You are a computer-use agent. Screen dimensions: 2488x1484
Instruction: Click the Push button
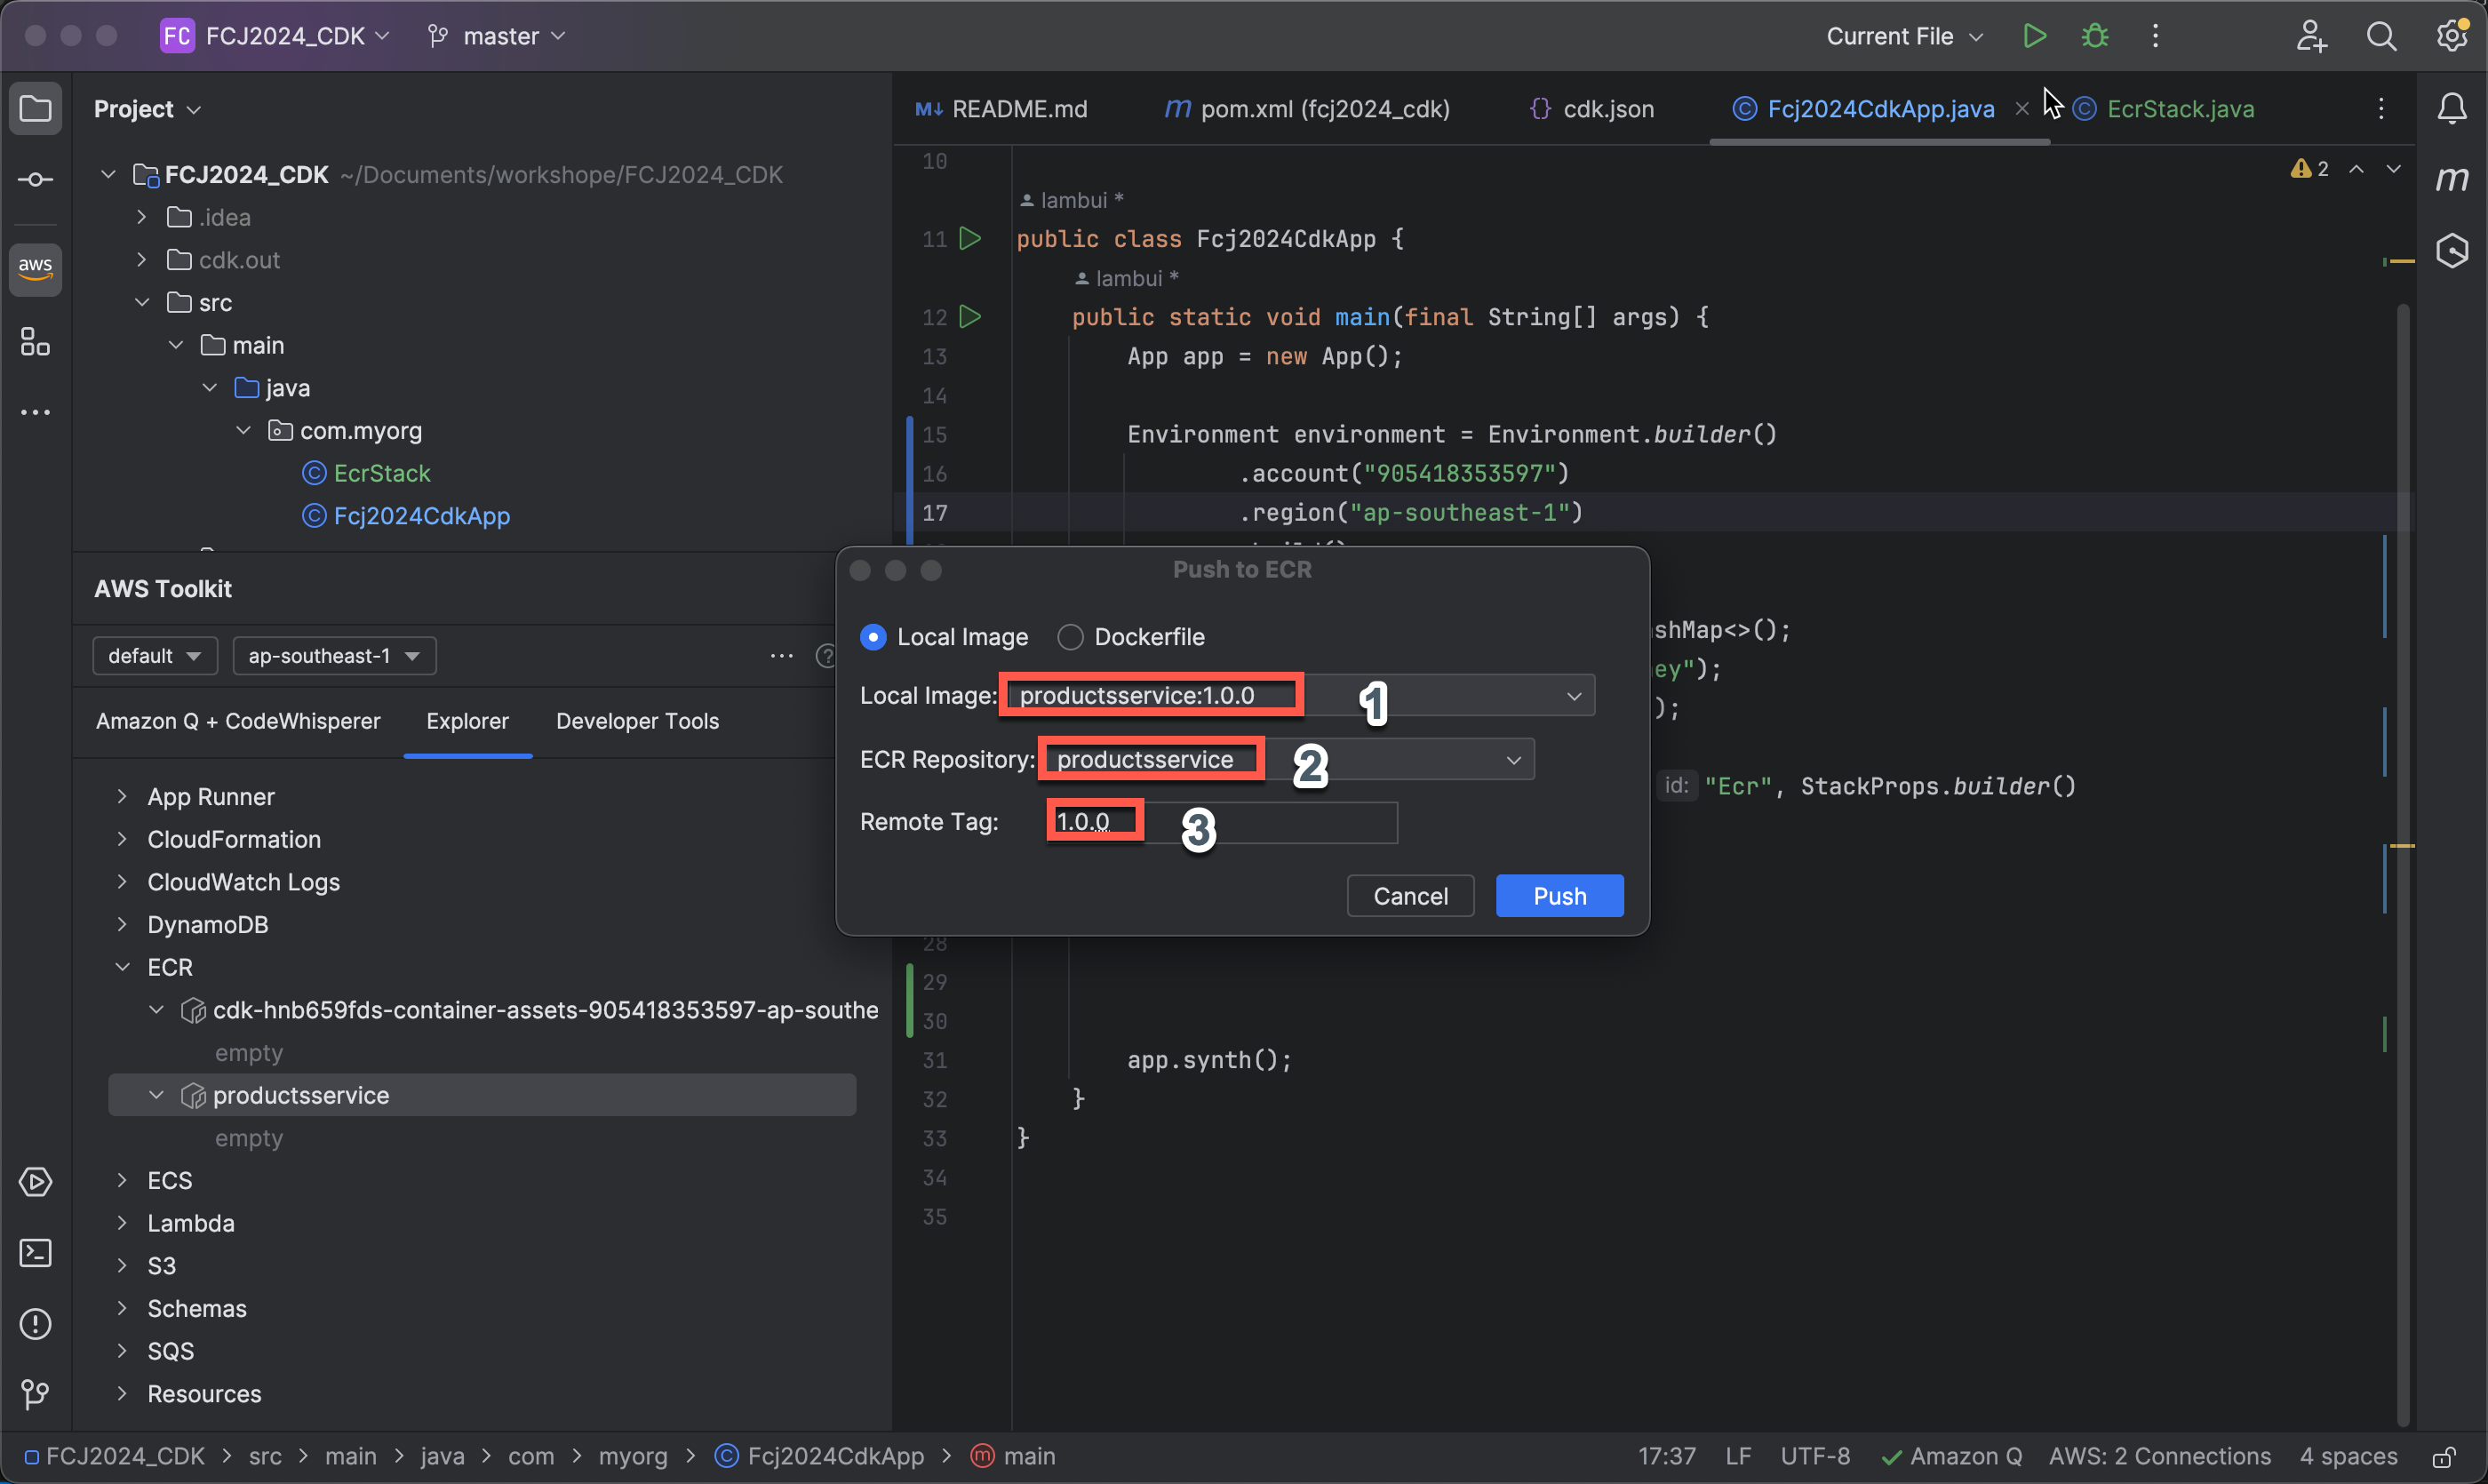click(1558, 896)
